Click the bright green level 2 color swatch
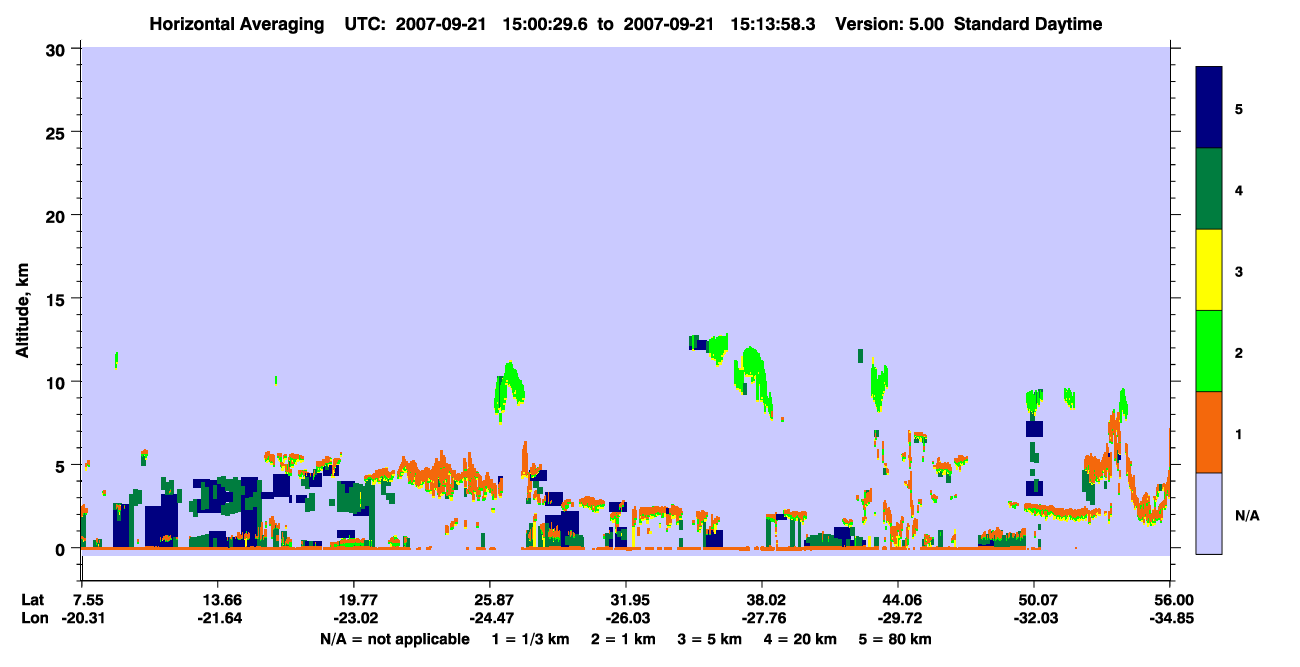 [x=1209, y=350]
